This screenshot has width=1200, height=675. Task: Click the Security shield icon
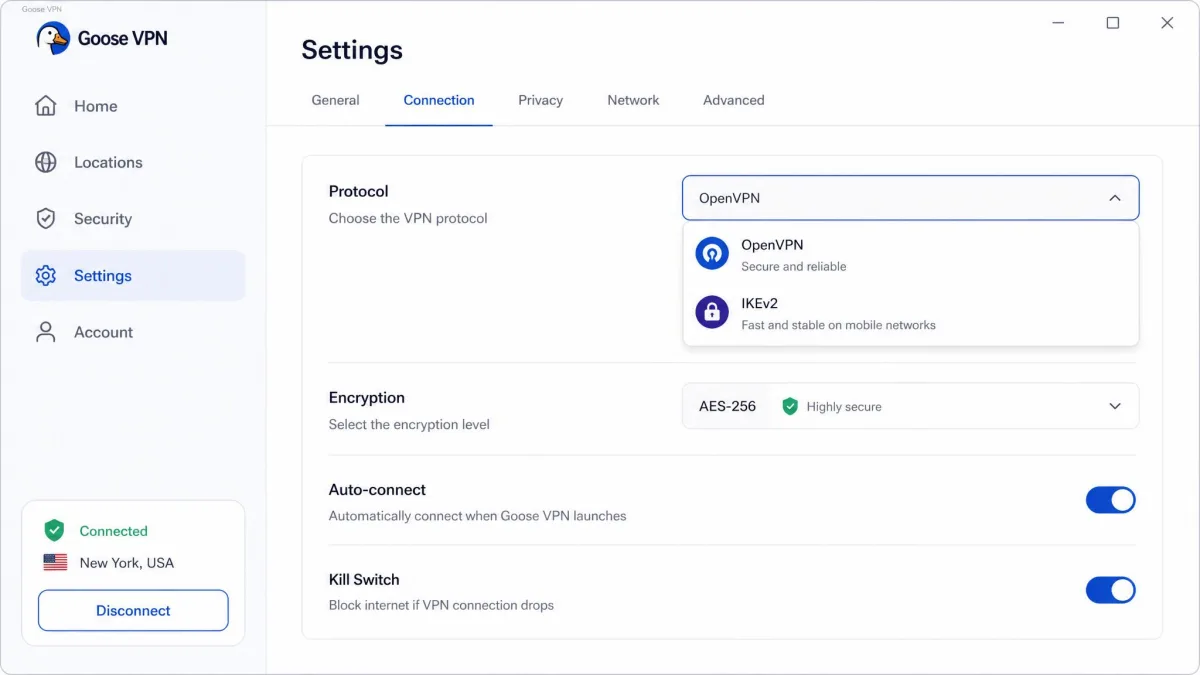click(46, 219)
